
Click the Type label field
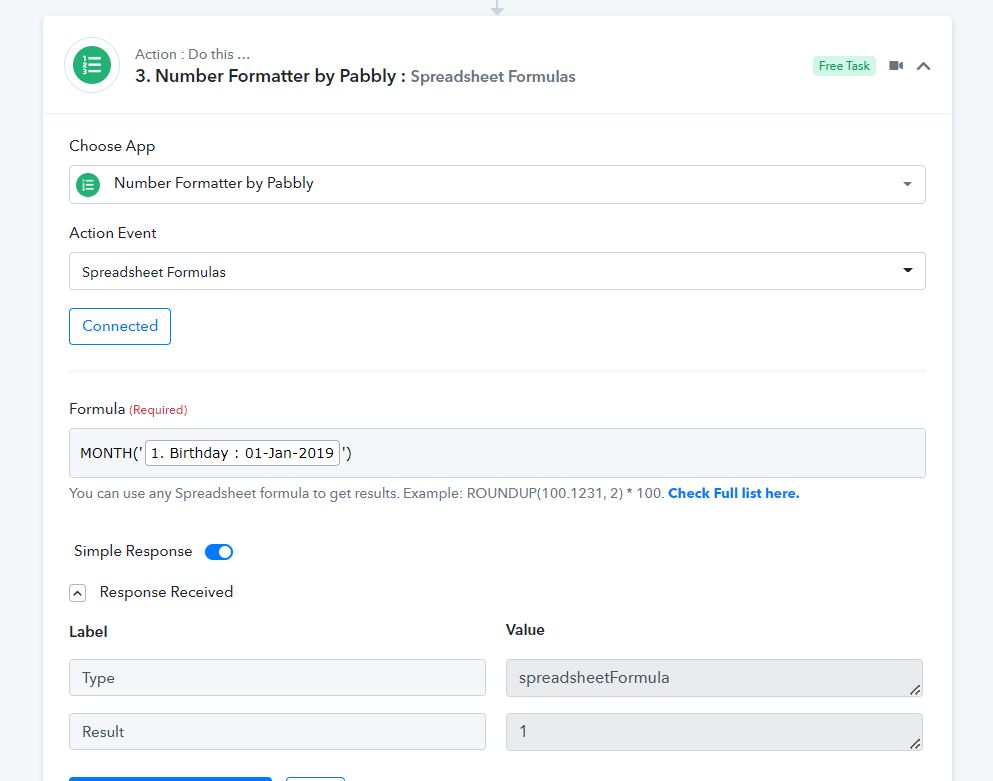(277, 678)
